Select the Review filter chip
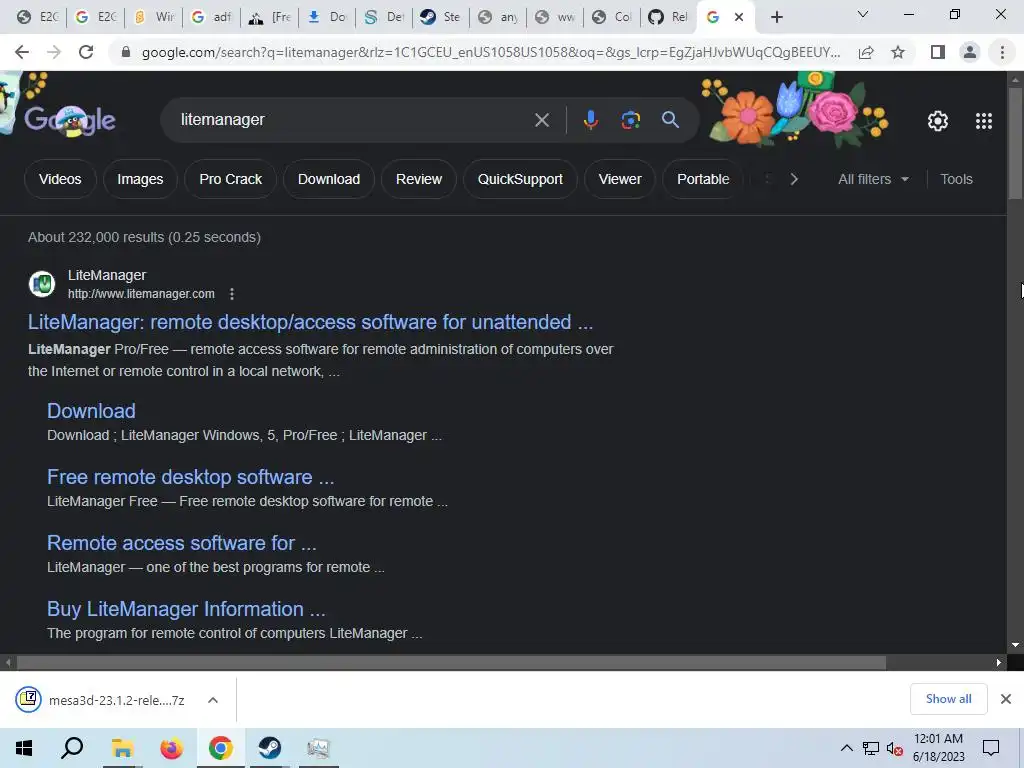This screenshot has height=768, width=1024. point(419,179)
